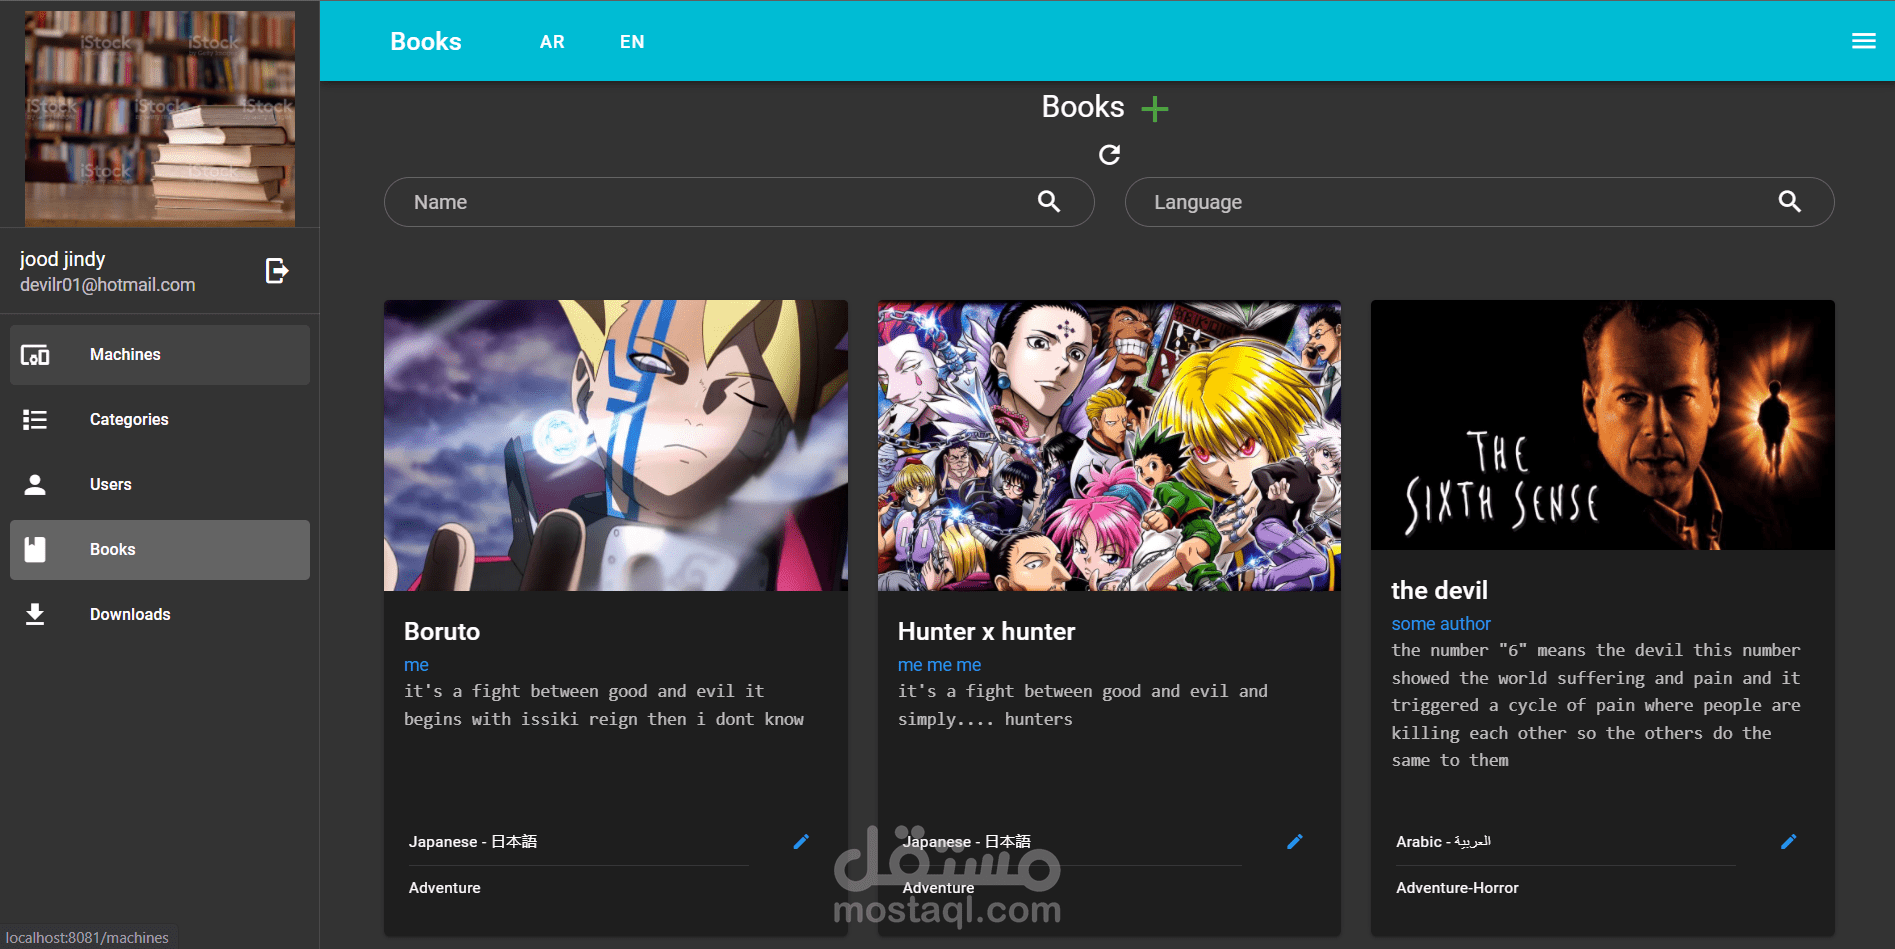Click the devil description paragraph
1895x949 pixels.
click(1596, 705)
